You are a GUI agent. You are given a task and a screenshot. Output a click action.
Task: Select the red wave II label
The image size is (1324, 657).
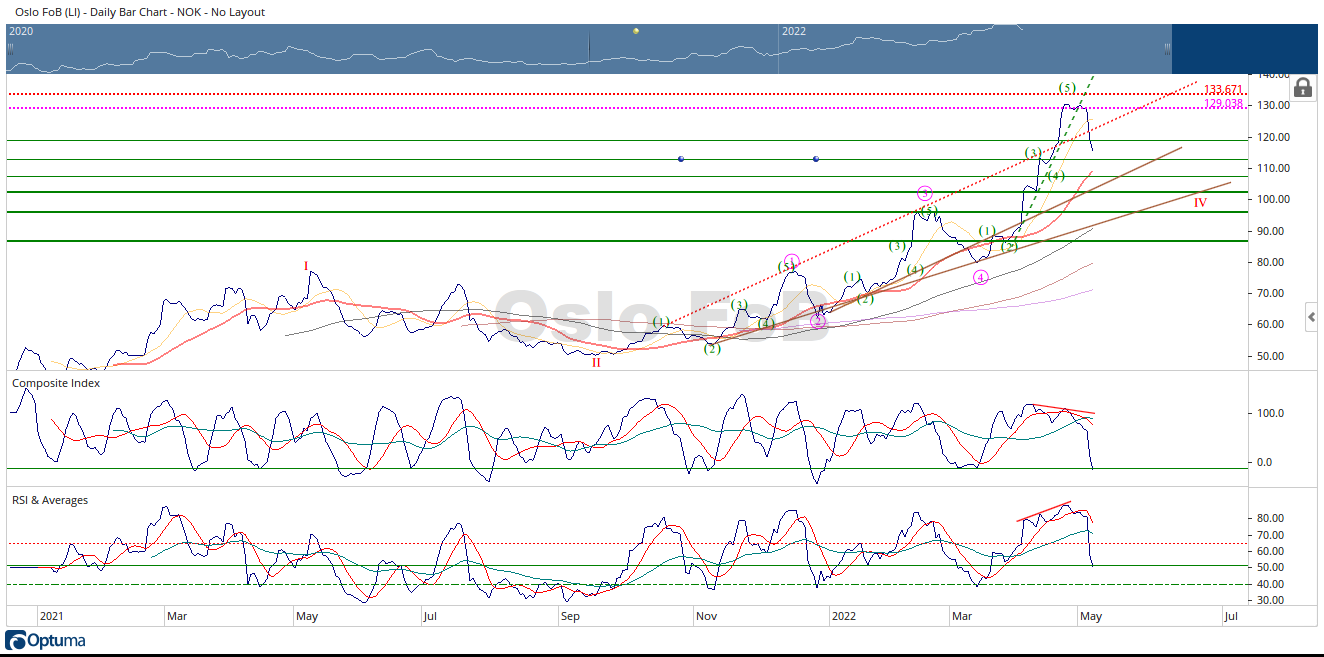click(x=596, y=362)
